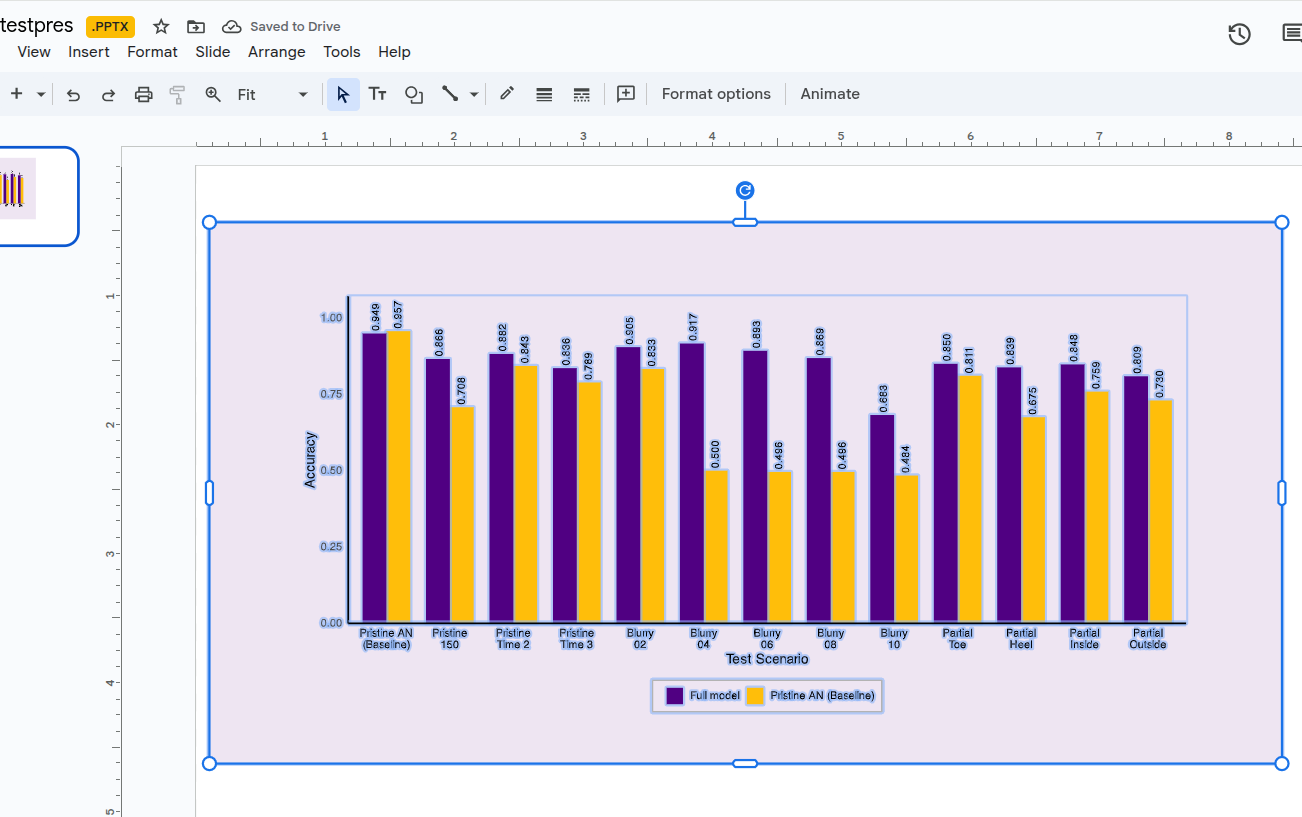
Task: Open the Slide menu
Action: pyautogui.click(x=213, y=52)
